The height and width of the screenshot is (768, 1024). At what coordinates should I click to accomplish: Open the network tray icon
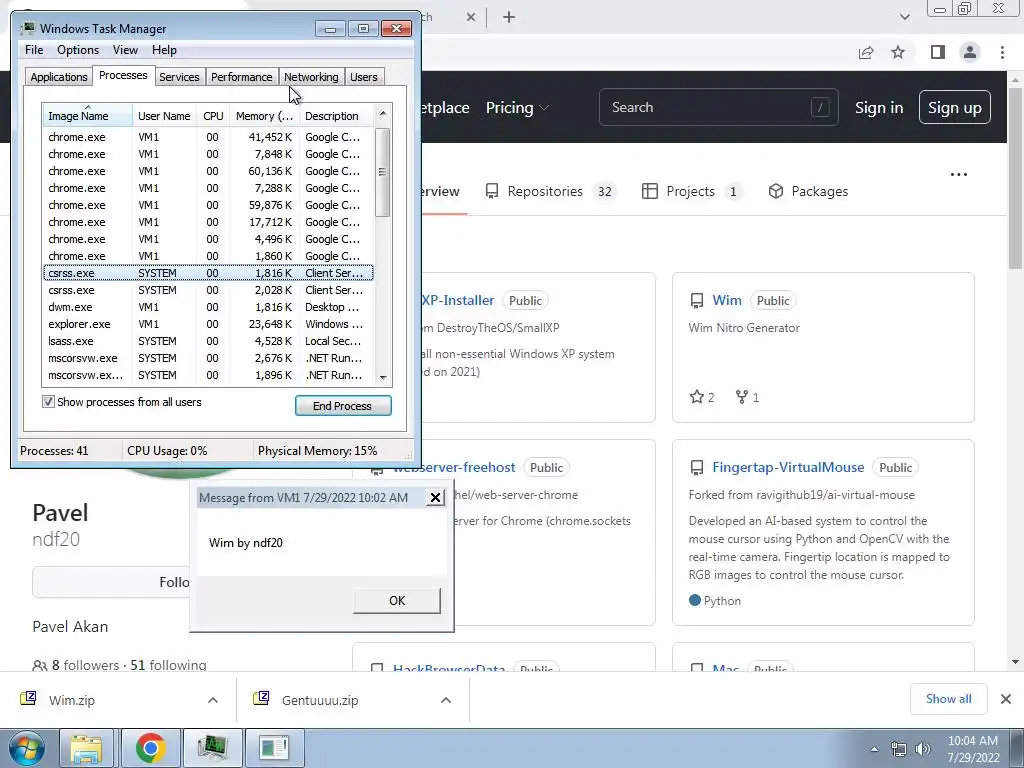(899, 749)
